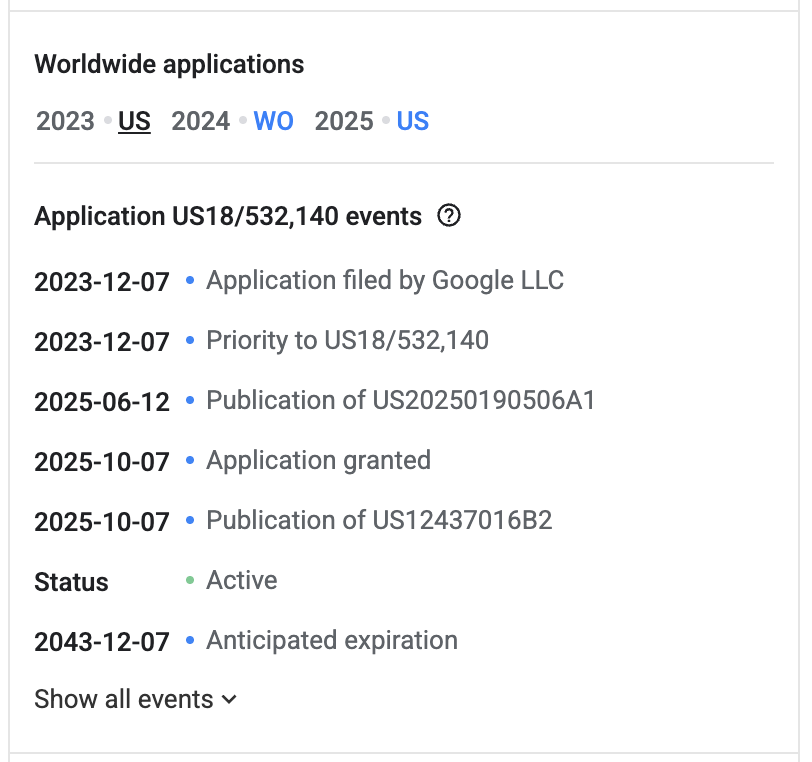Click the year 2025 text
Viewport: 812px width, 762px height.
pyautogui.click(x=344, y=121)
